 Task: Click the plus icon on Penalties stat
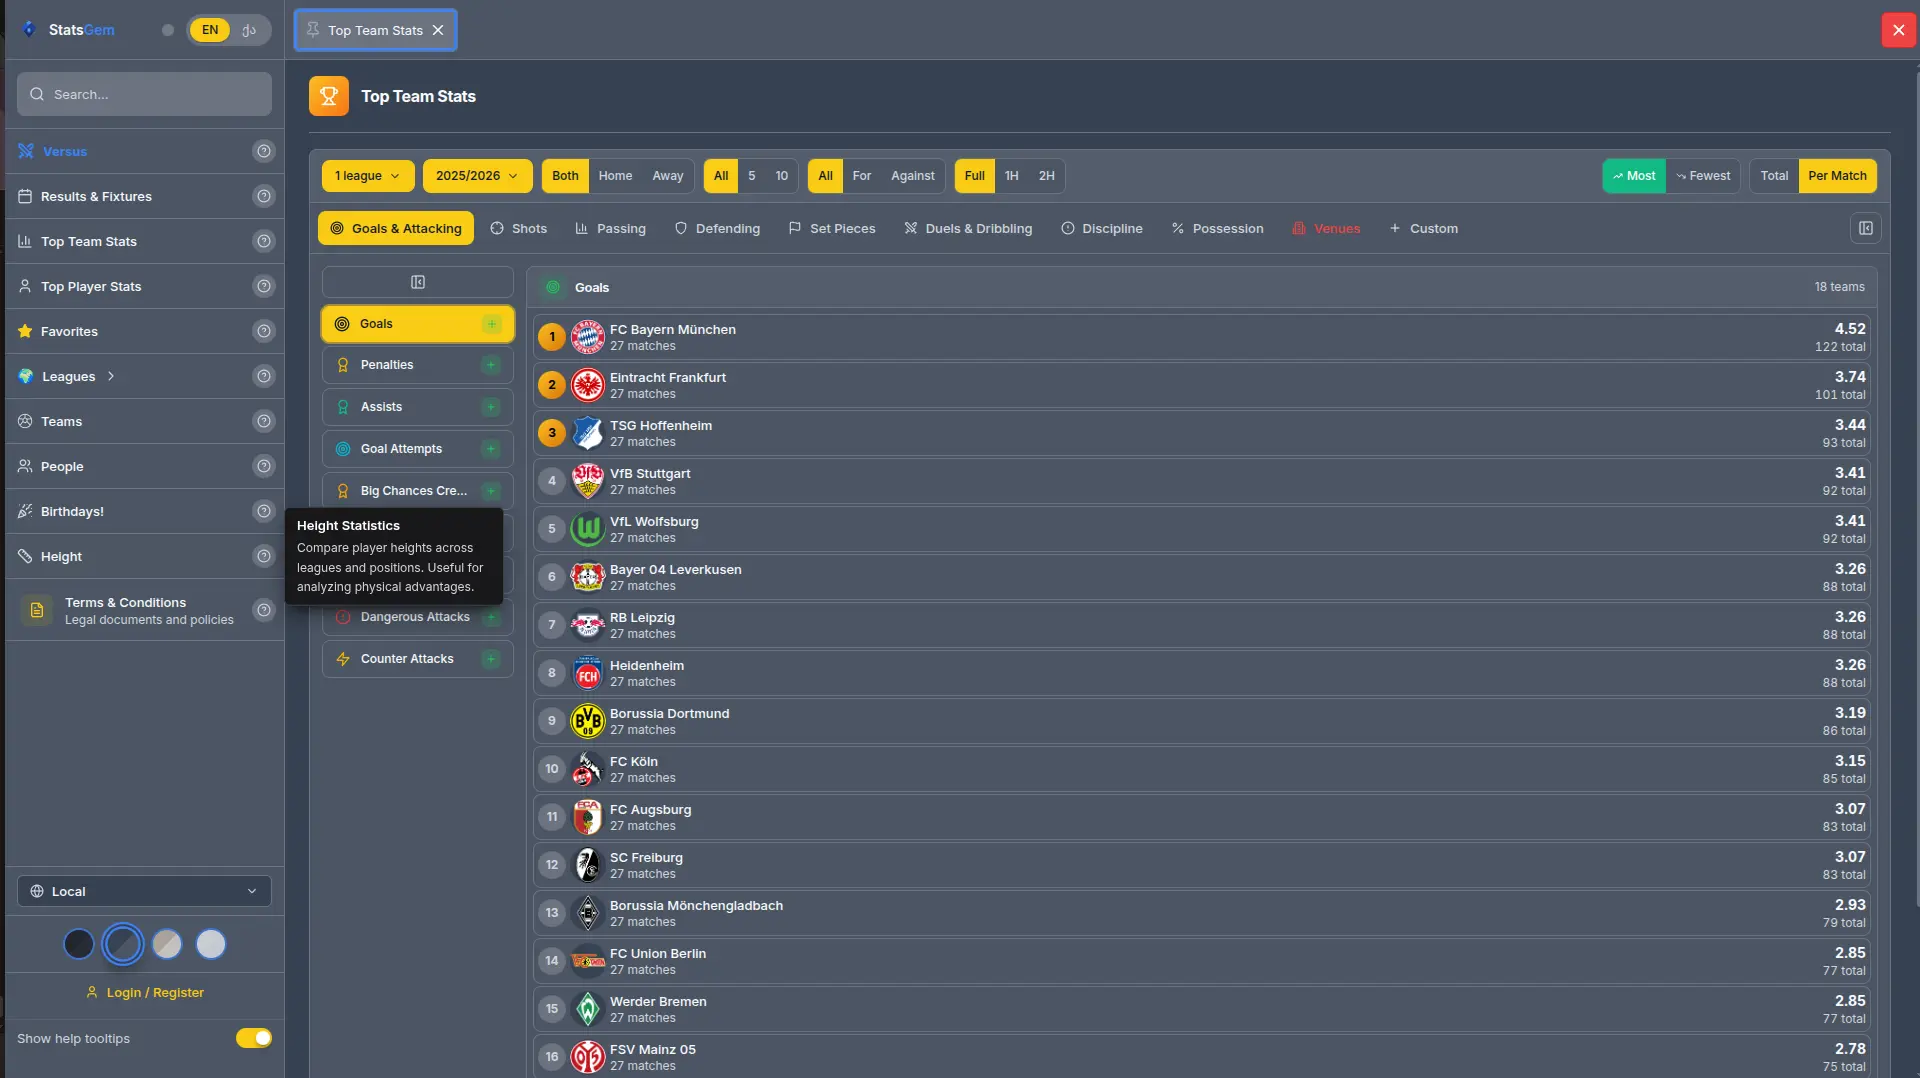pos(491,365)
